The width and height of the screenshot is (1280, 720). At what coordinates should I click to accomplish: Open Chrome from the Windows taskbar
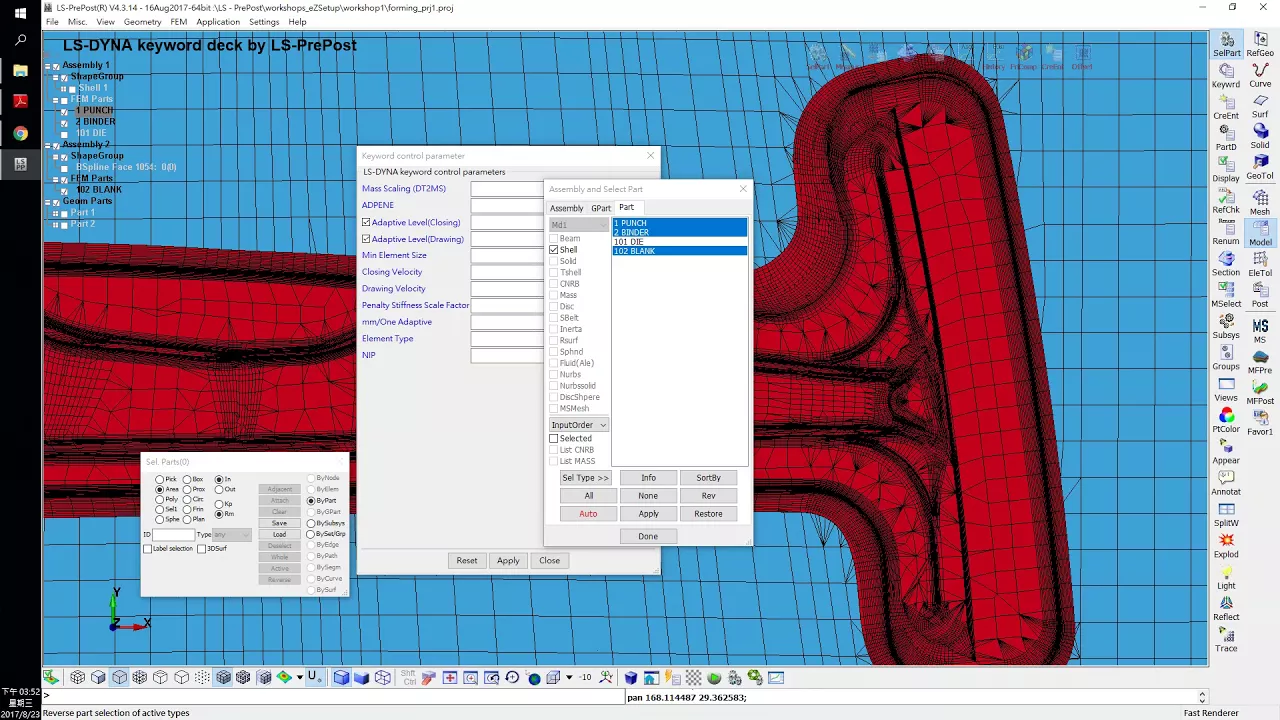(x=20, y=133)
